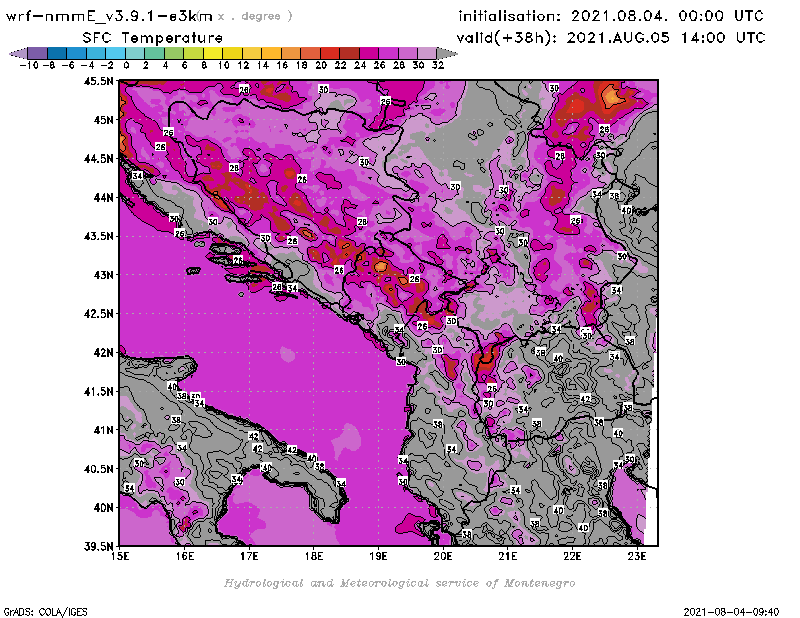This screenshot has width=800, height=618.
Task: Click the below -10 arrow of the legend
Action: (18, 53)
